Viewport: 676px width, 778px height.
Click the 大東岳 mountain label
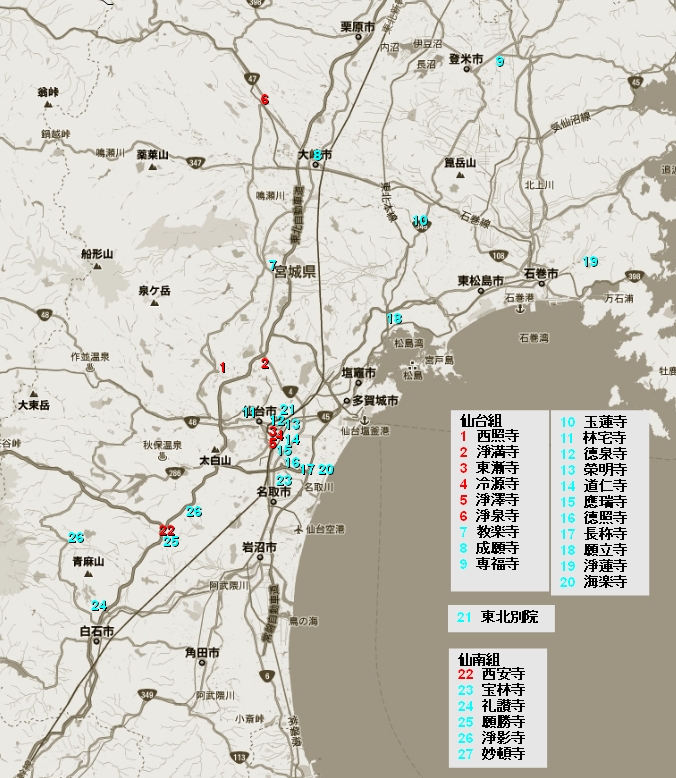tap(34, 405)
